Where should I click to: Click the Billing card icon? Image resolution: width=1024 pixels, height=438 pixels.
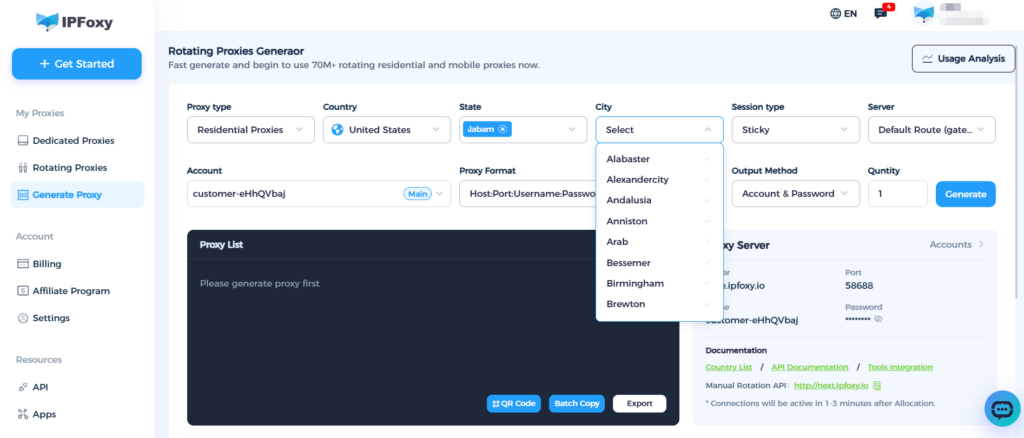[x=22, y=264]
